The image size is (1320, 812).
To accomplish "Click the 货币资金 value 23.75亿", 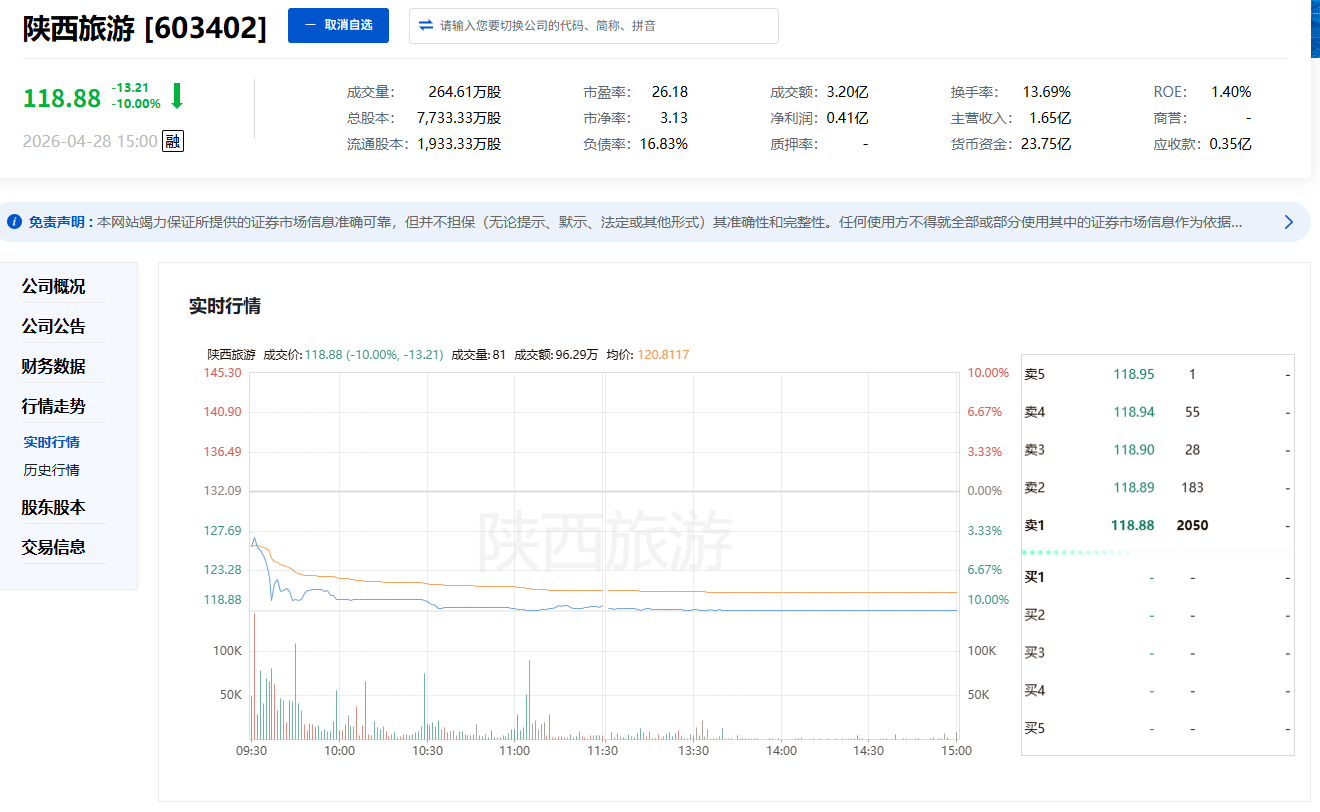I will point(1046,144).
